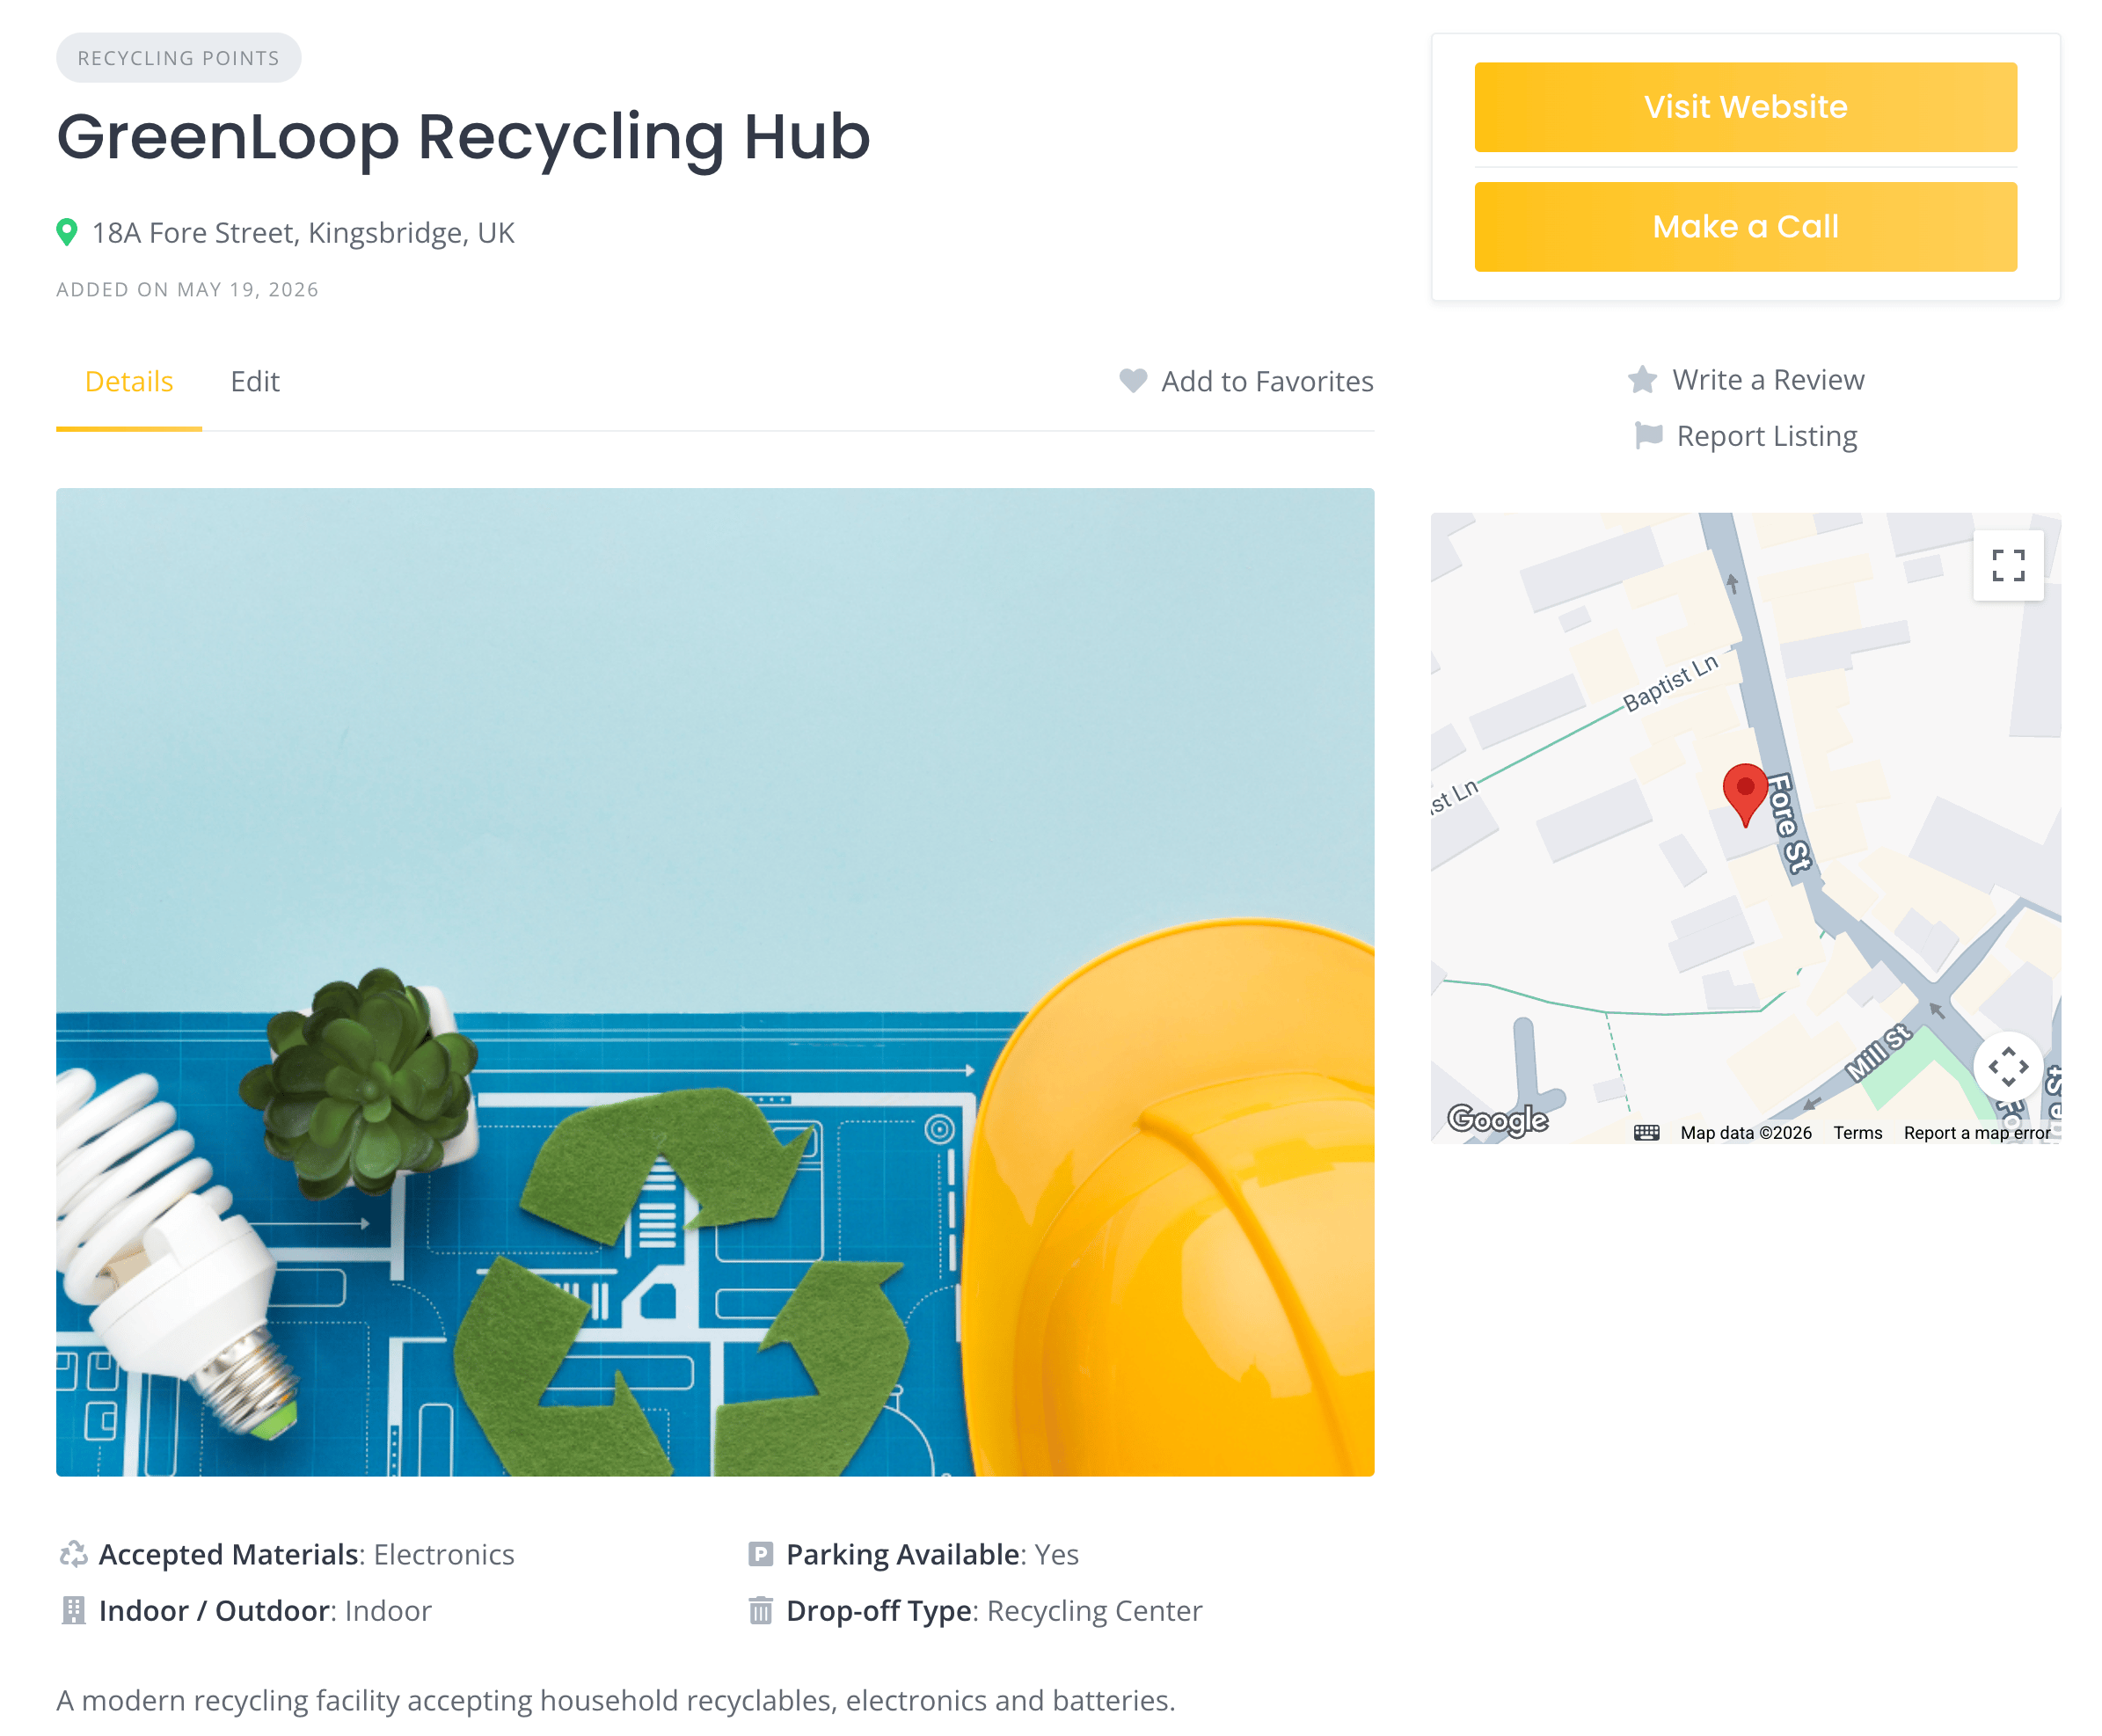Click the heart icon beside Add to Favorites
The width and height of the screenshot is (2102, 1736).
click(1132, 381)
